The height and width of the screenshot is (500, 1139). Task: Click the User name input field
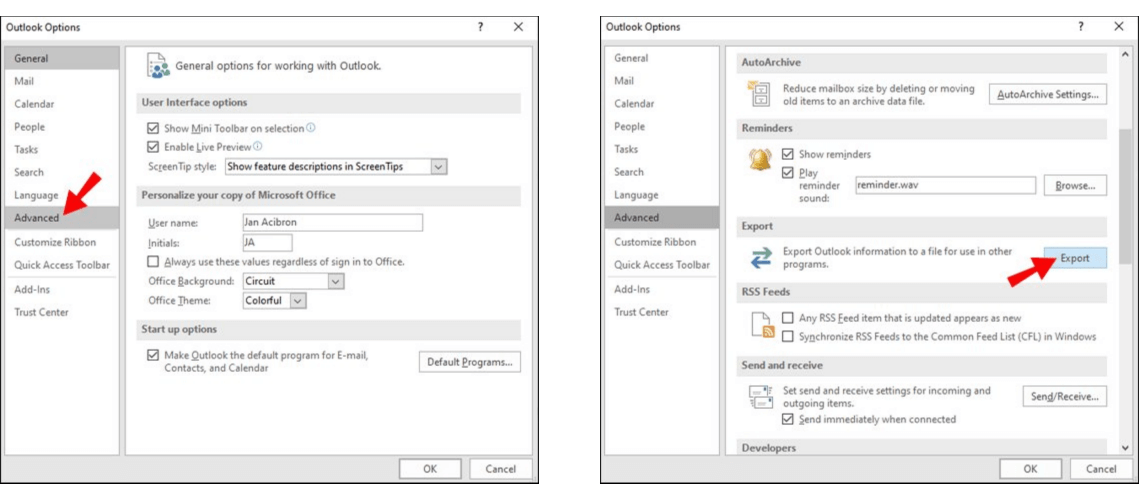click(x=333, y=222)
